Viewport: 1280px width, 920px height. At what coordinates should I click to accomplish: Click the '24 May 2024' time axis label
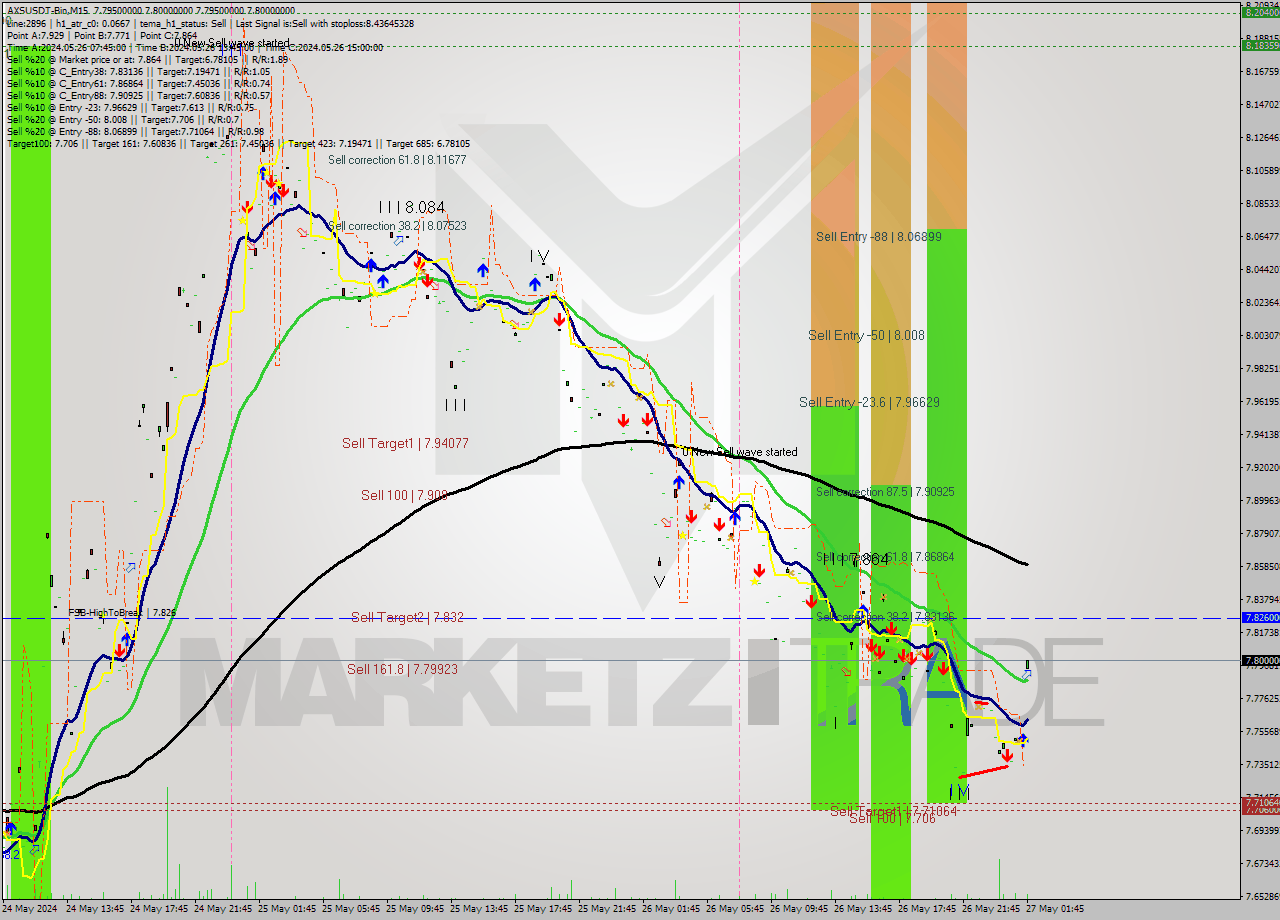(30, 909)
